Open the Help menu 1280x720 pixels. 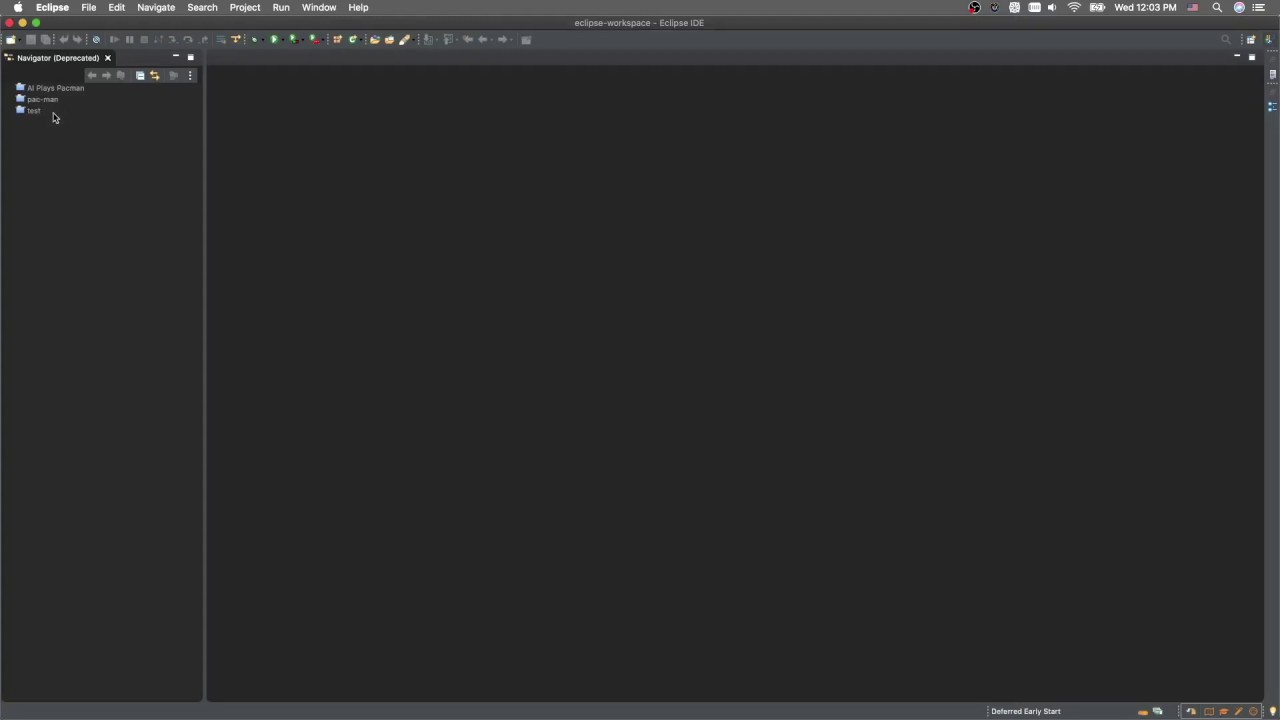[x=358, y=7]
